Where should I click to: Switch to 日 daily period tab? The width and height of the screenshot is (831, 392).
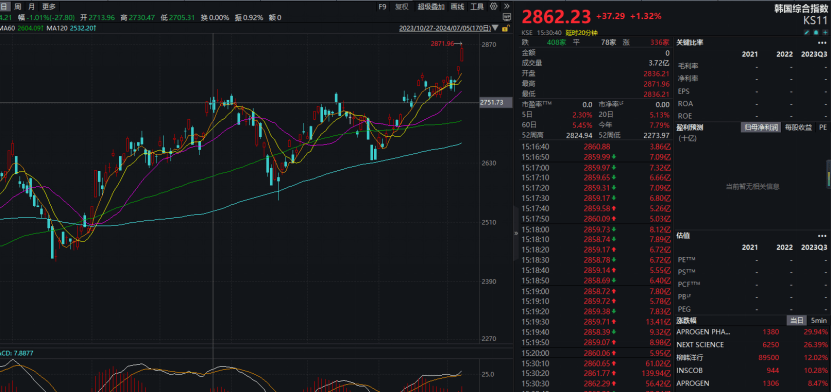point(4,6)
